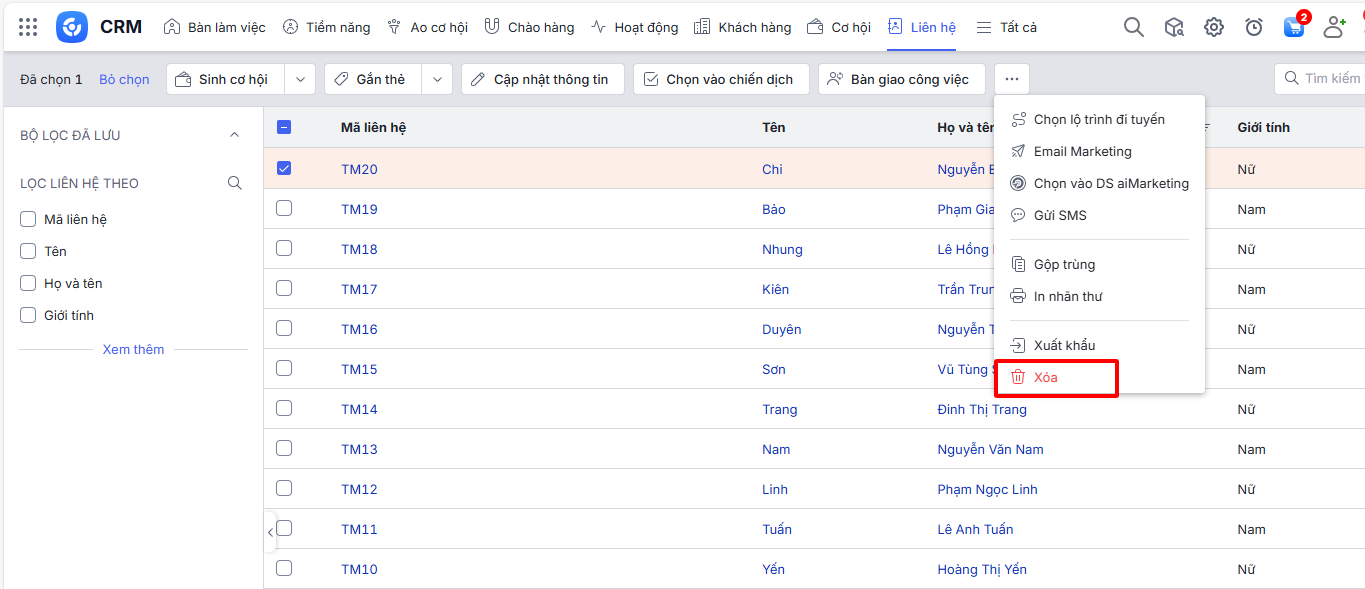Click the 'Cập nhật thông tin' button
The image size is (1365, 589).
[x=542, y=79]
